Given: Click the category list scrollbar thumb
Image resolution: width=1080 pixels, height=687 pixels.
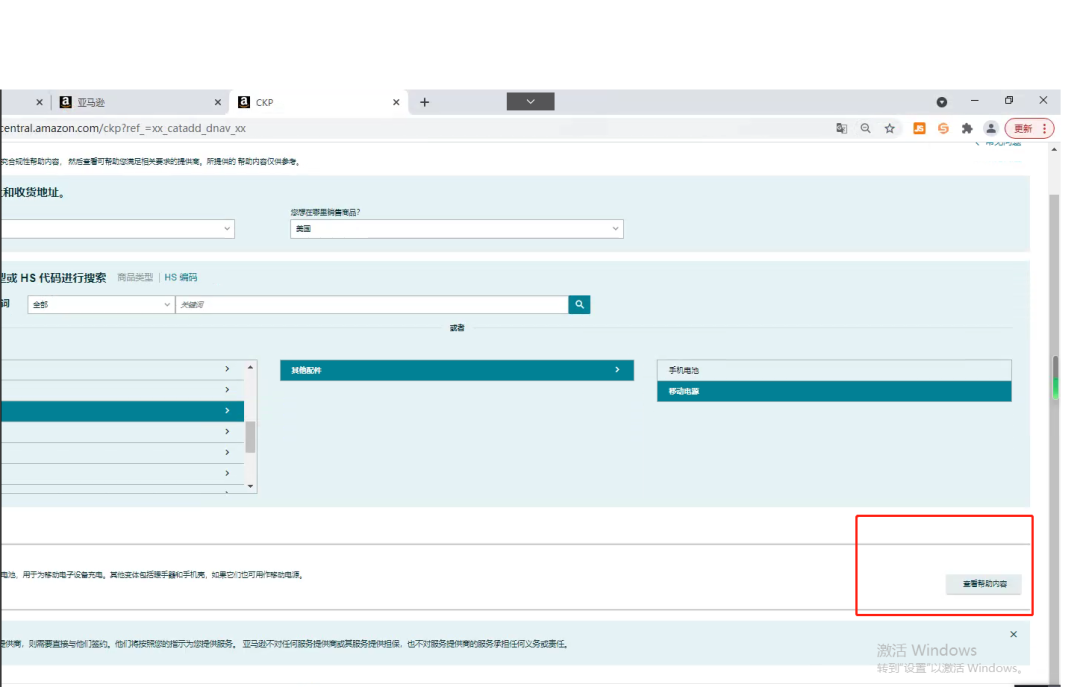Looking at the screenshot, I should 251,437.
